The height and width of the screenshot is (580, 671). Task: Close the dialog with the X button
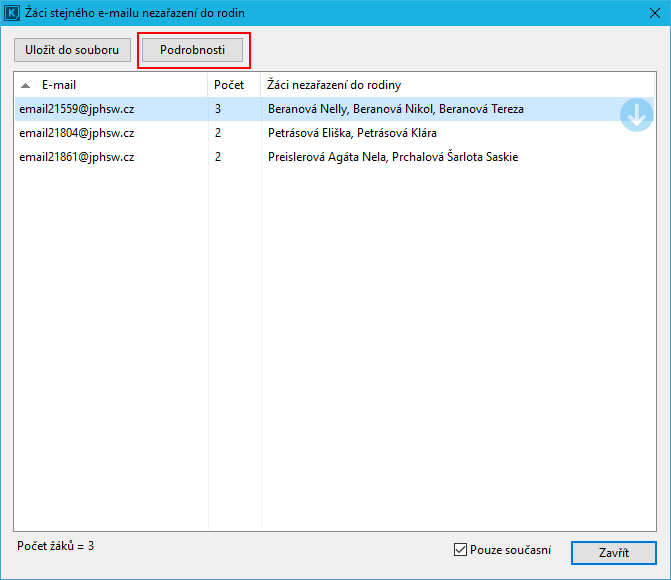[652, 13]
